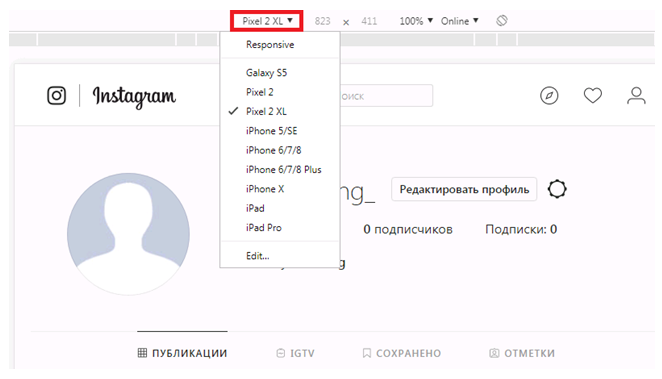The image size is (662, 379).
Task: Open the Explore compass icon
Action: tap(549, 96)
